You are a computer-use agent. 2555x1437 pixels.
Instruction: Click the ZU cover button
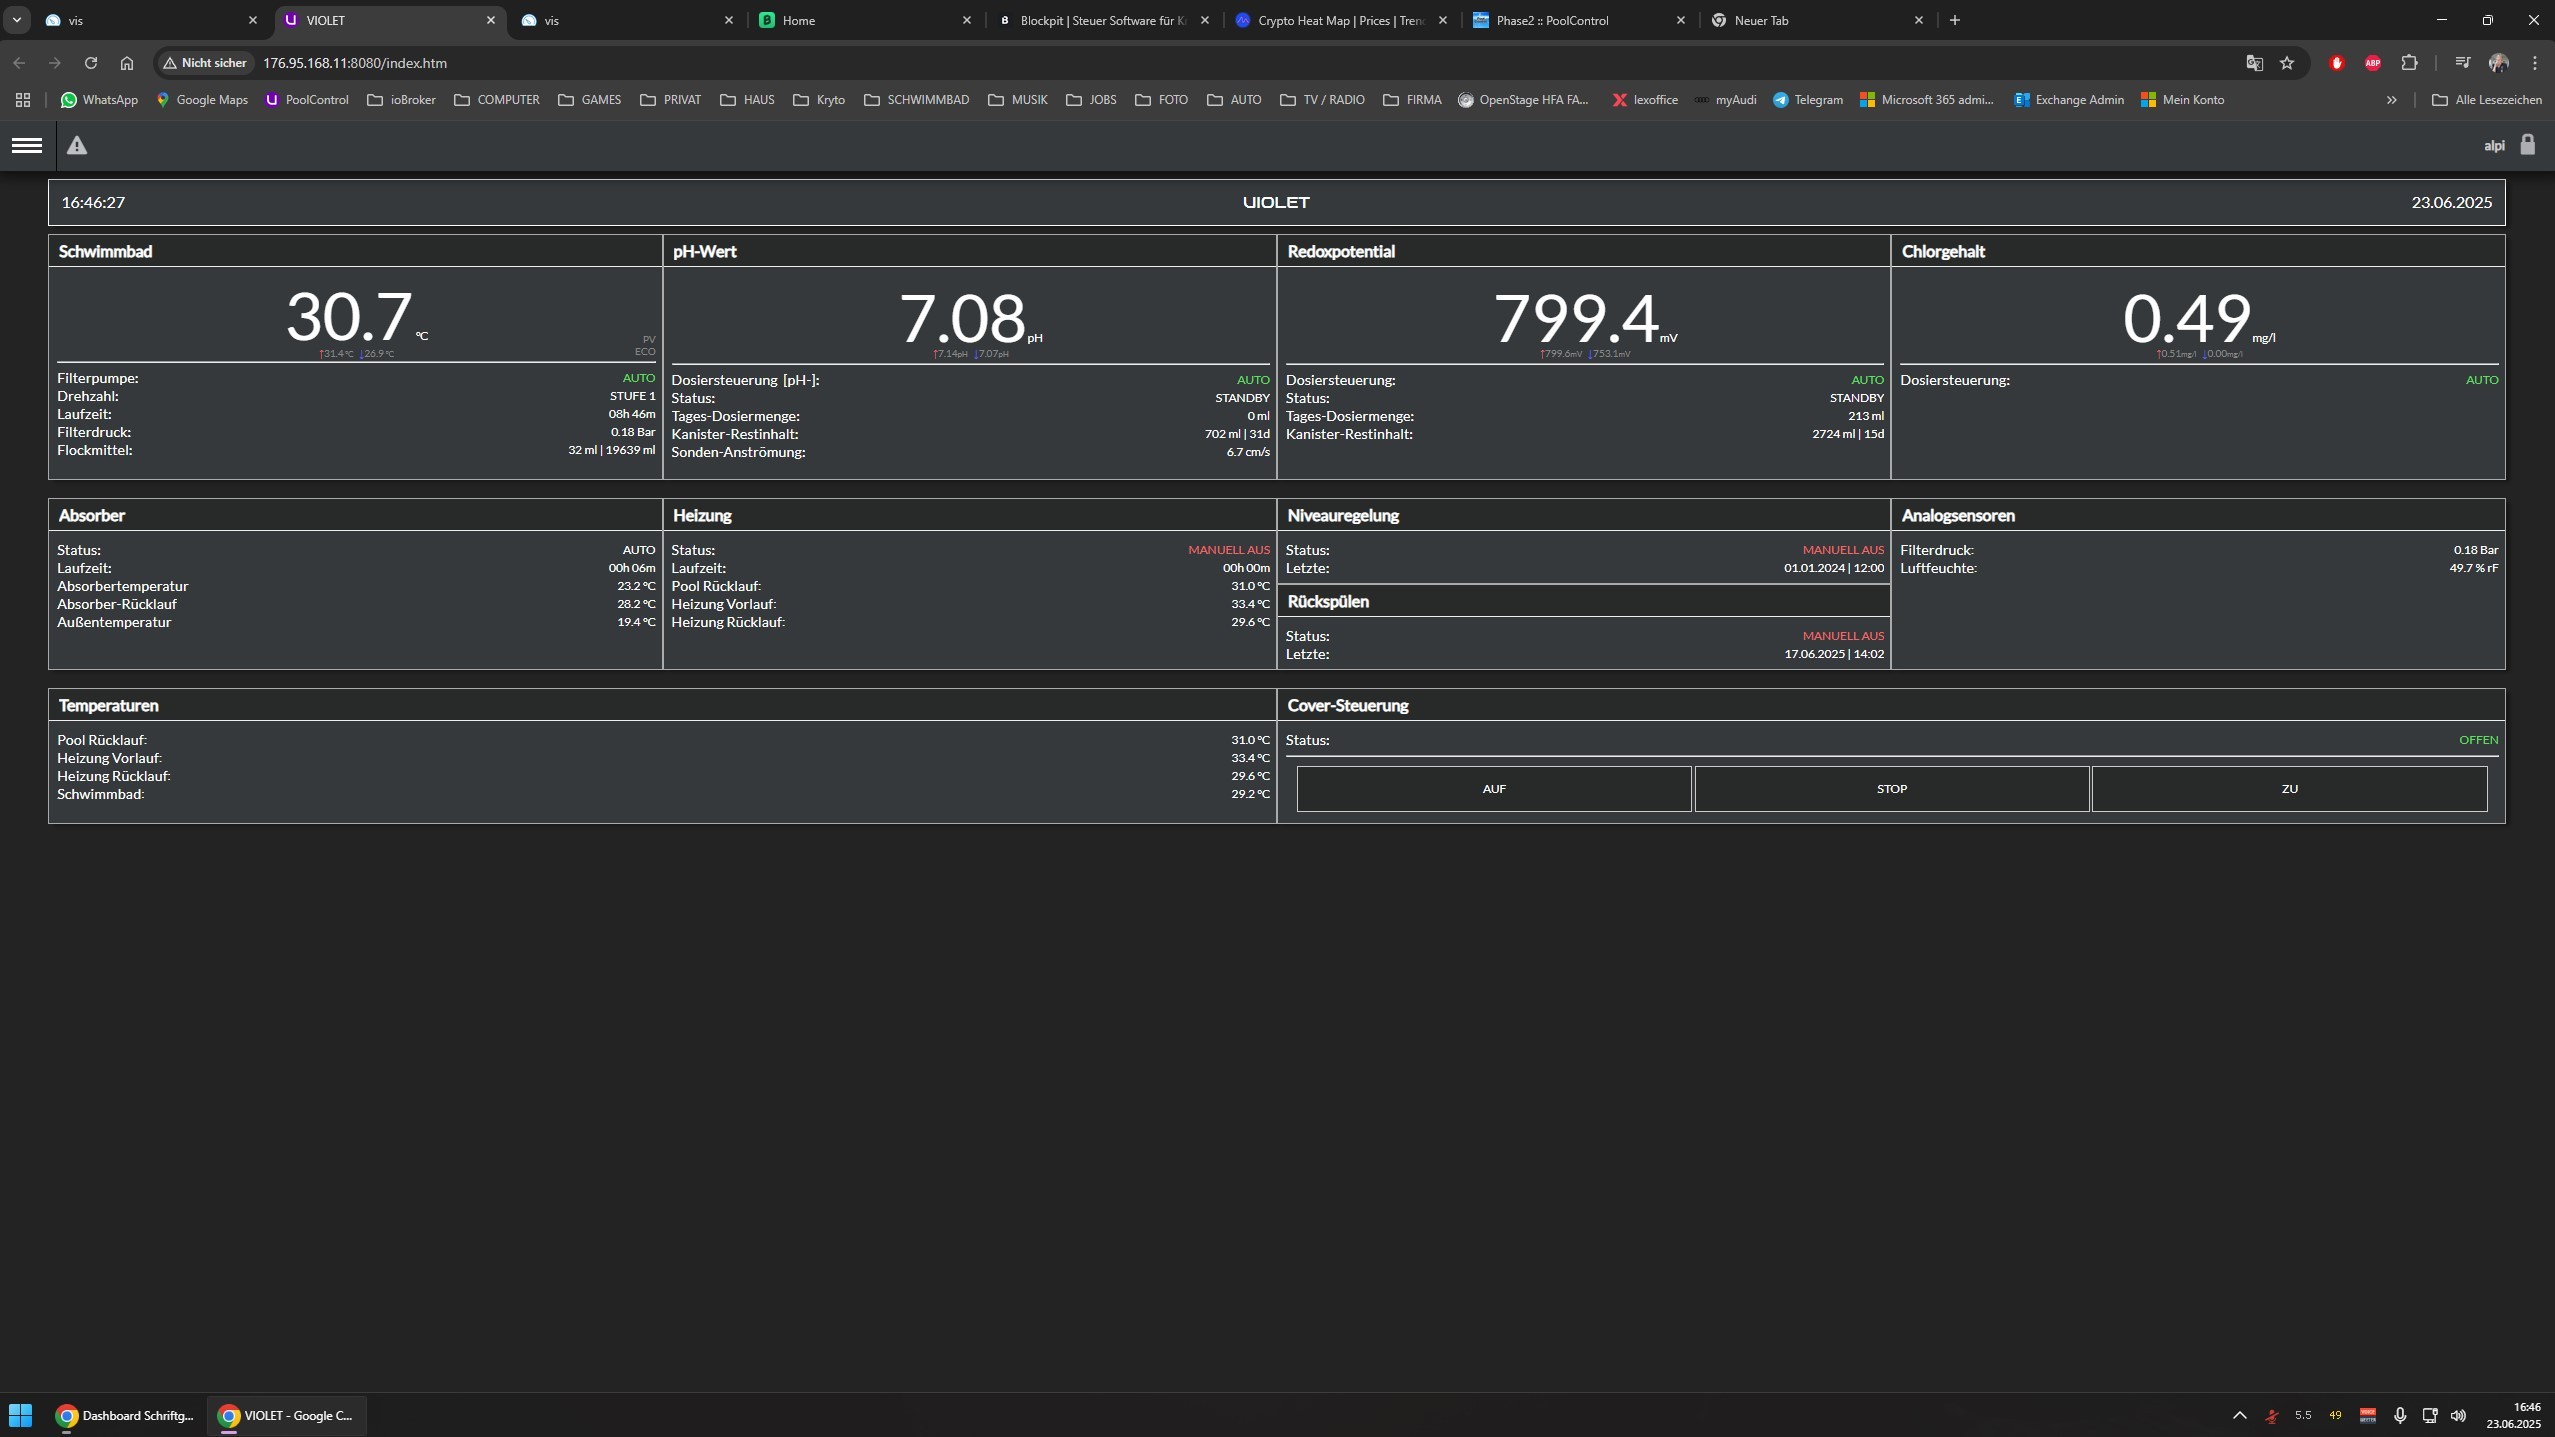click(2288, 789)
